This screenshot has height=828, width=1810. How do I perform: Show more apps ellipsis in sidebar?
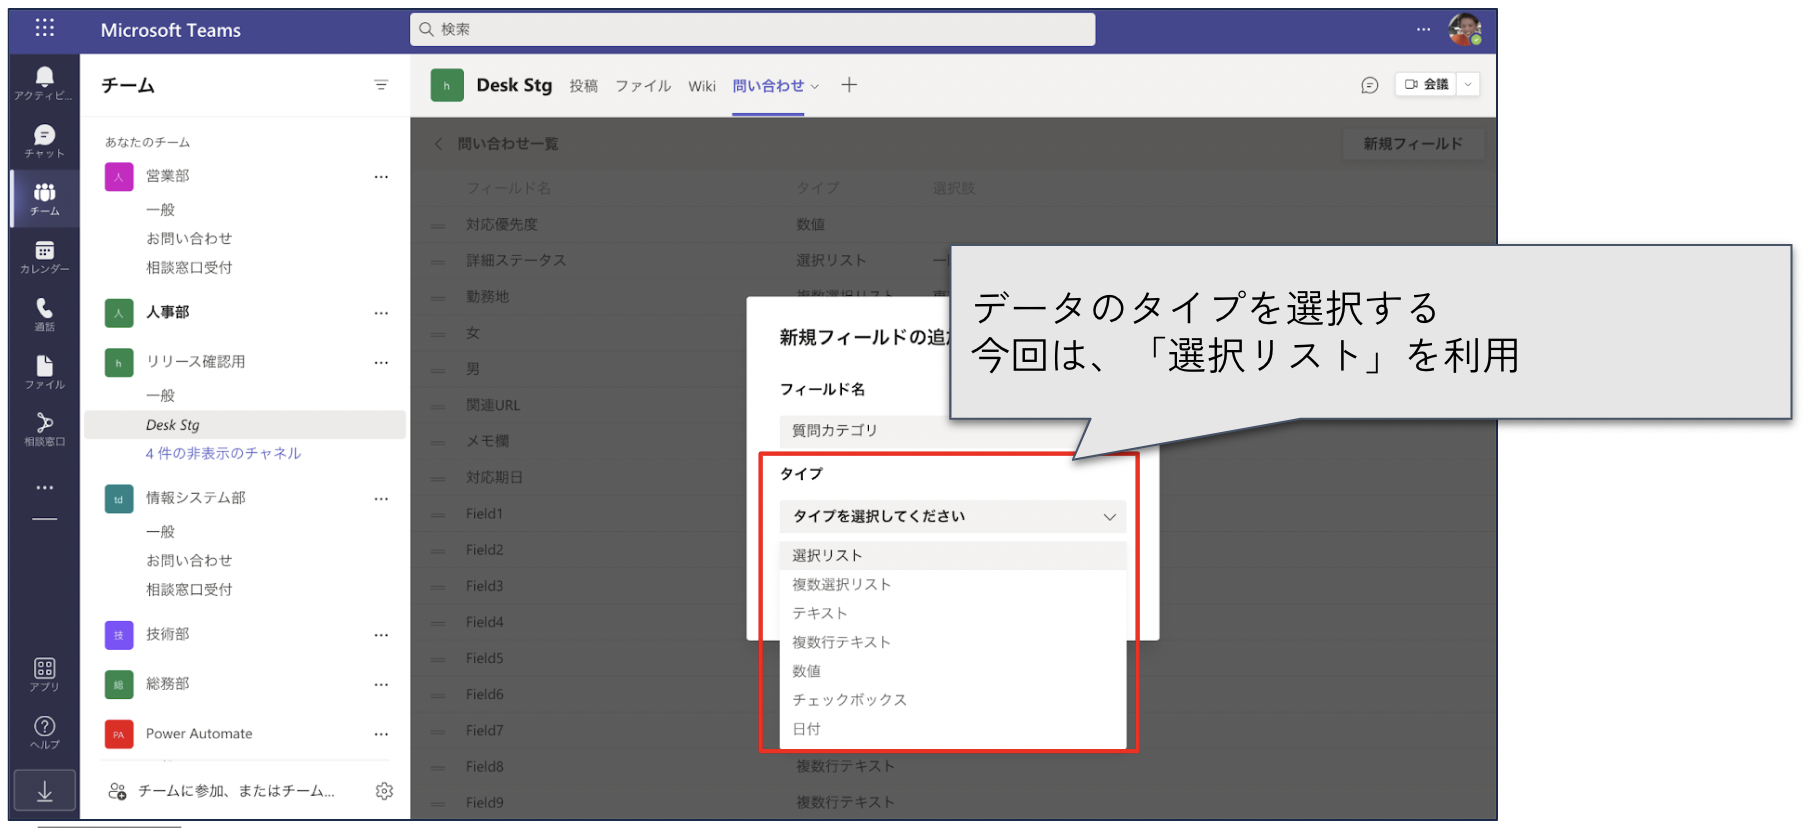click(x=44, y=488)
